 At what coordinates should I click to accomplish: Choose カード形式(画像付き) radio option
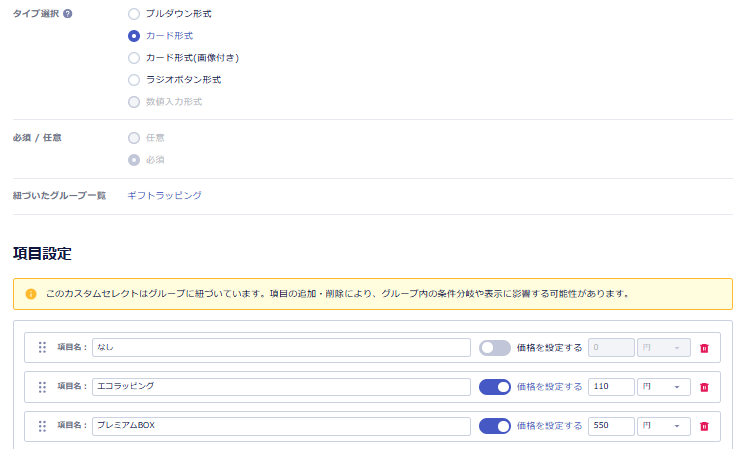coord(134,58)
